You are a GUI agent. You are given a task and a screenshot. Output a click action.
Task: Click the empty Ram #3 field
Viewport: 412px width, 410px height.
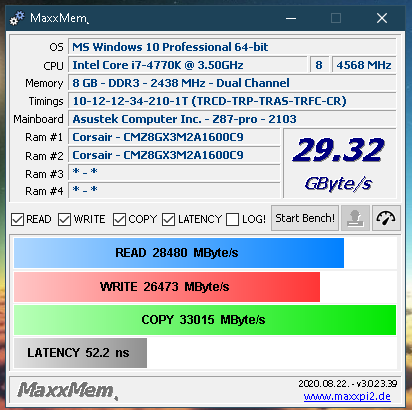click(x=174, y=173)
